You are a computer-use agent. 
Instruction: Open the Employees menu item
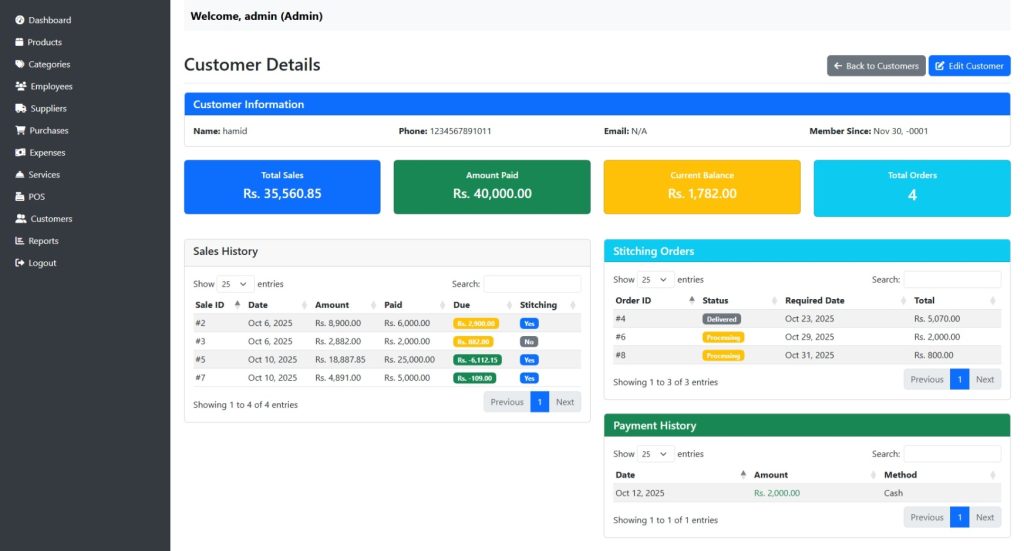pos(51,86)
